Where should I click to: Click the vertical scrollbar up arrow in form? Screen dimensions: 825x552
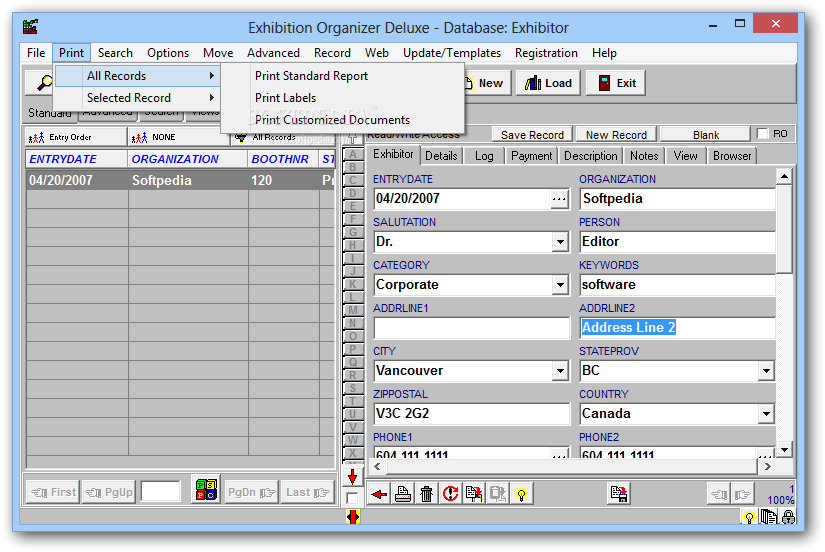click(784, 176)
